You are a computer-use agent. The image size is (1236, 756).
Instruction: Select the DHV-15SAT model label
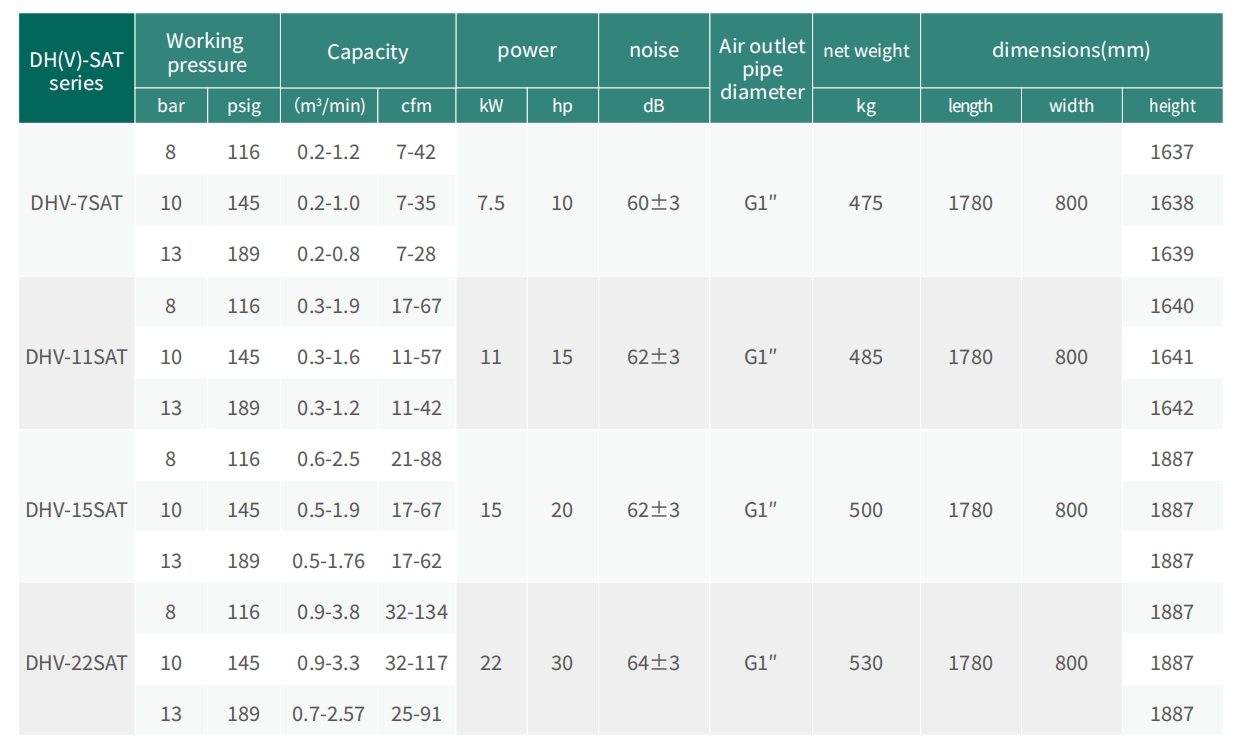coord(76,510)
